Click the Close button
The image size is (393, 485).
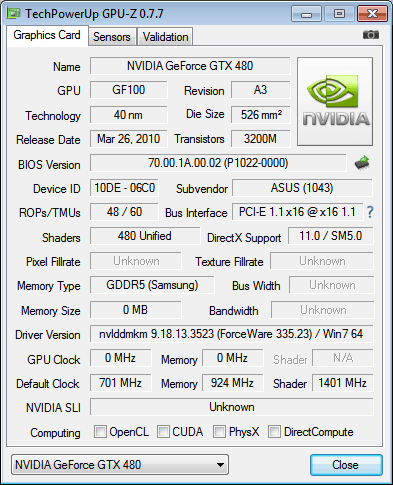coord(346,465)
